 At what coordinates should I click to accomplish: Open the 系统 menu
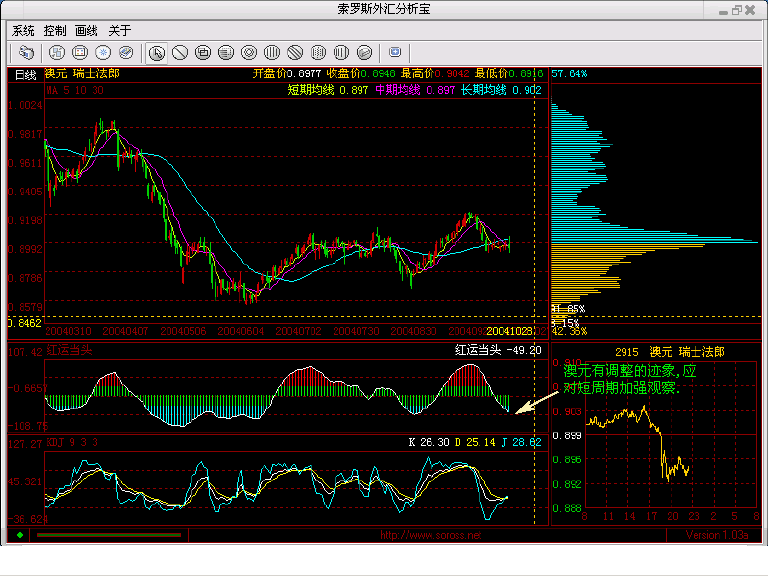(23, 30)
